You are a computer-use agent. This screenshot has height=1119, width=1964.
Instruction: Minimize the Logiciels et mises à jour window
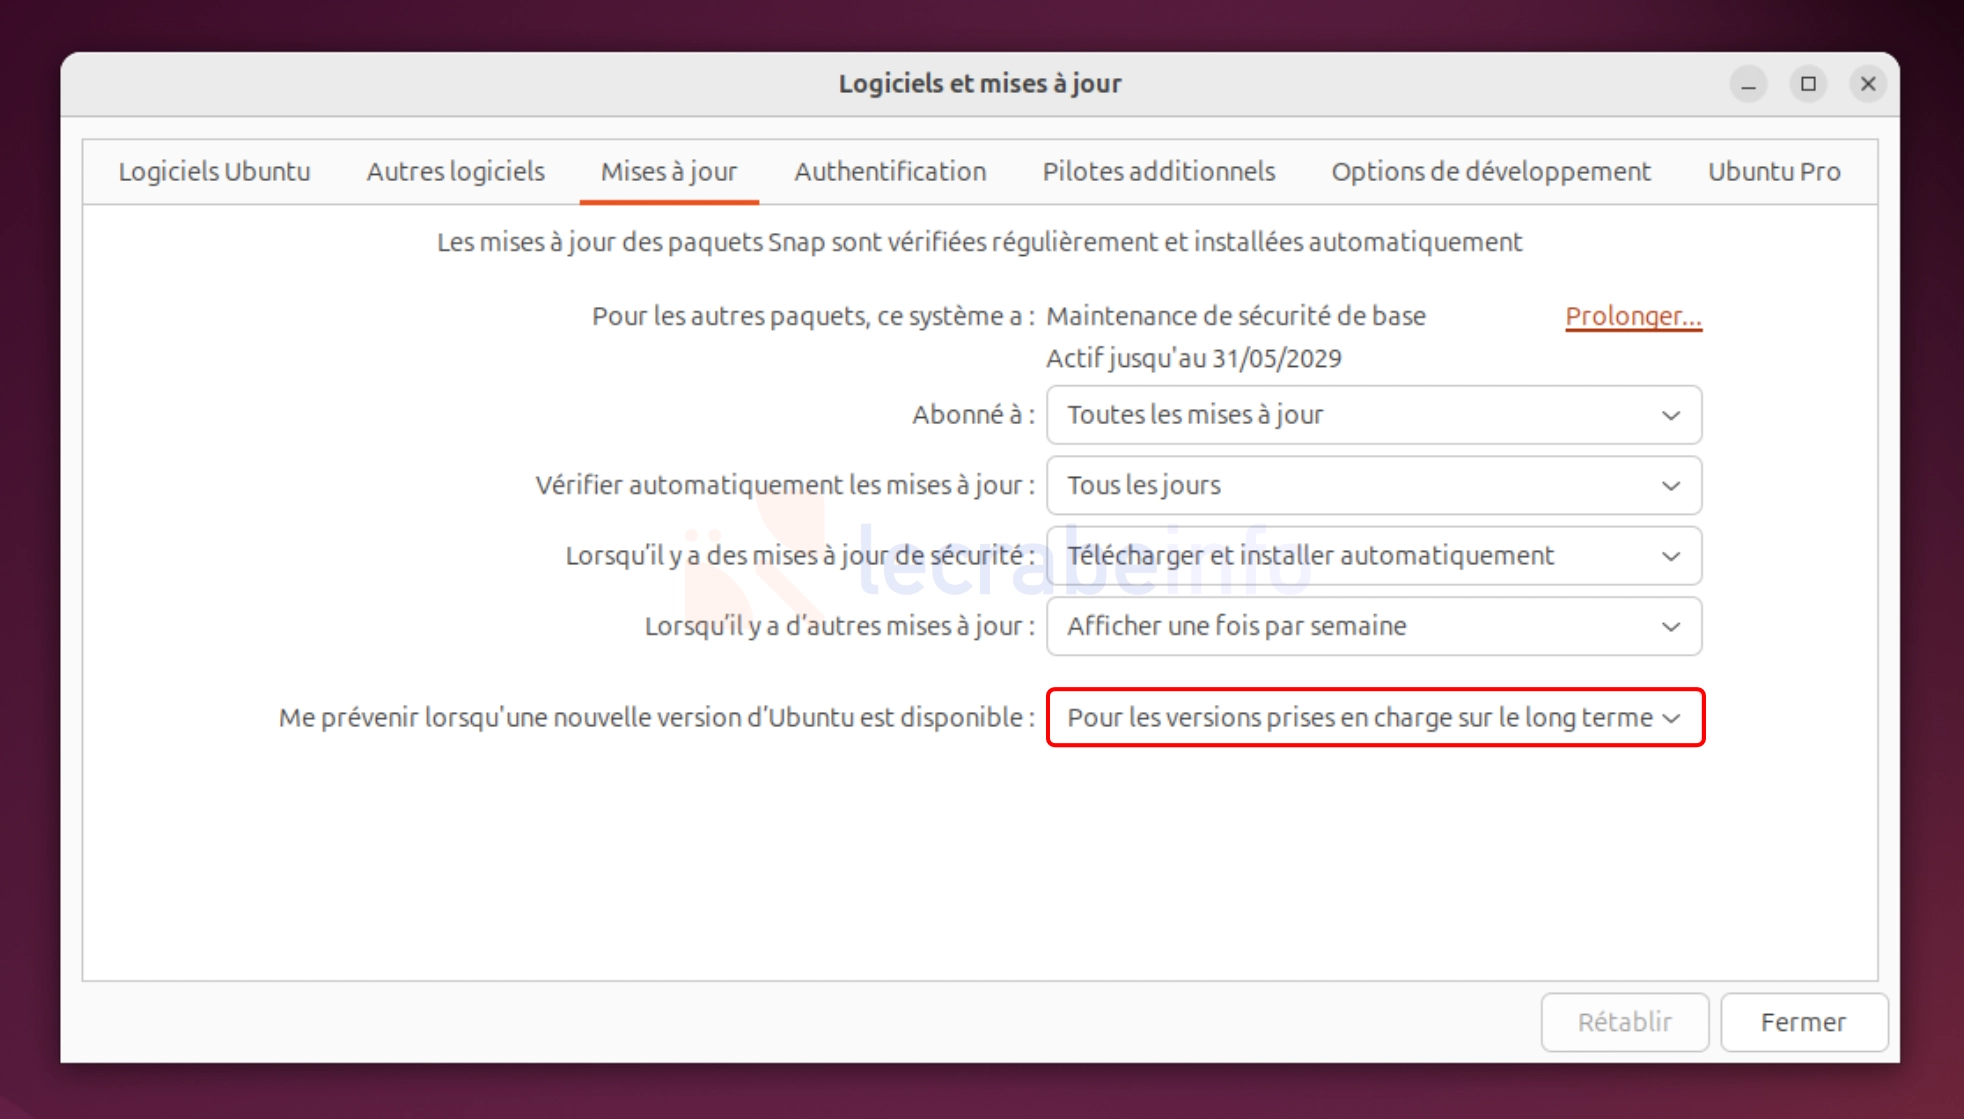pyautogui.click(x=1749, y=85)
